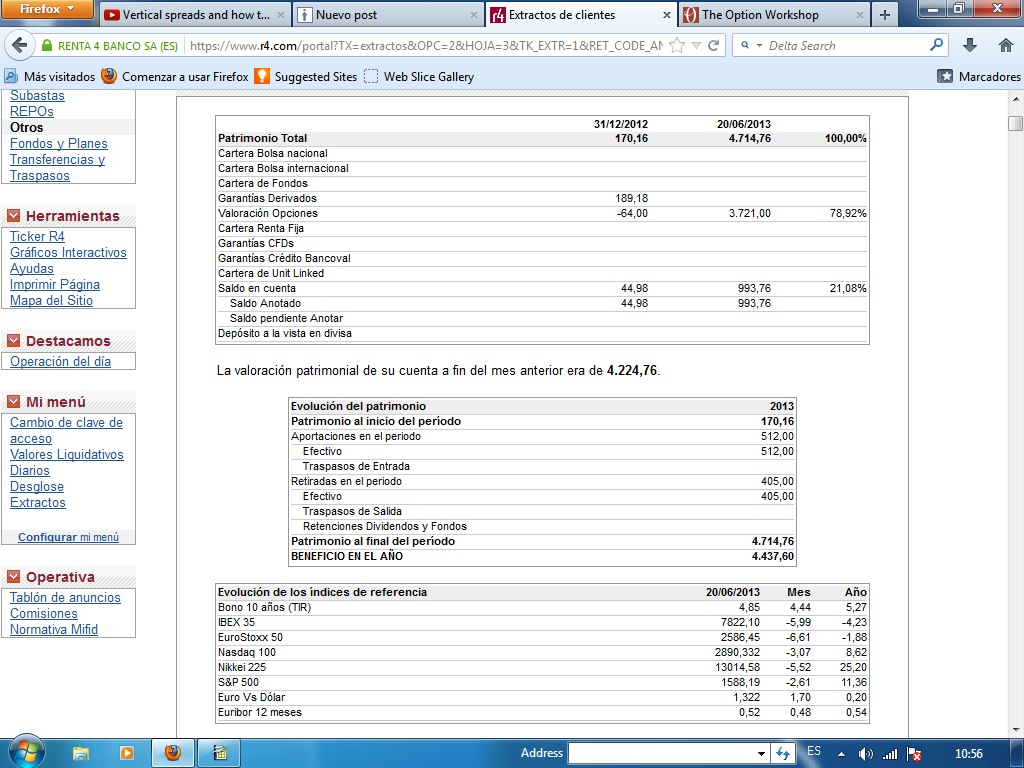Open the Suggested Sites bookmark
This screenshot has height=768, width=1024.
306,76
